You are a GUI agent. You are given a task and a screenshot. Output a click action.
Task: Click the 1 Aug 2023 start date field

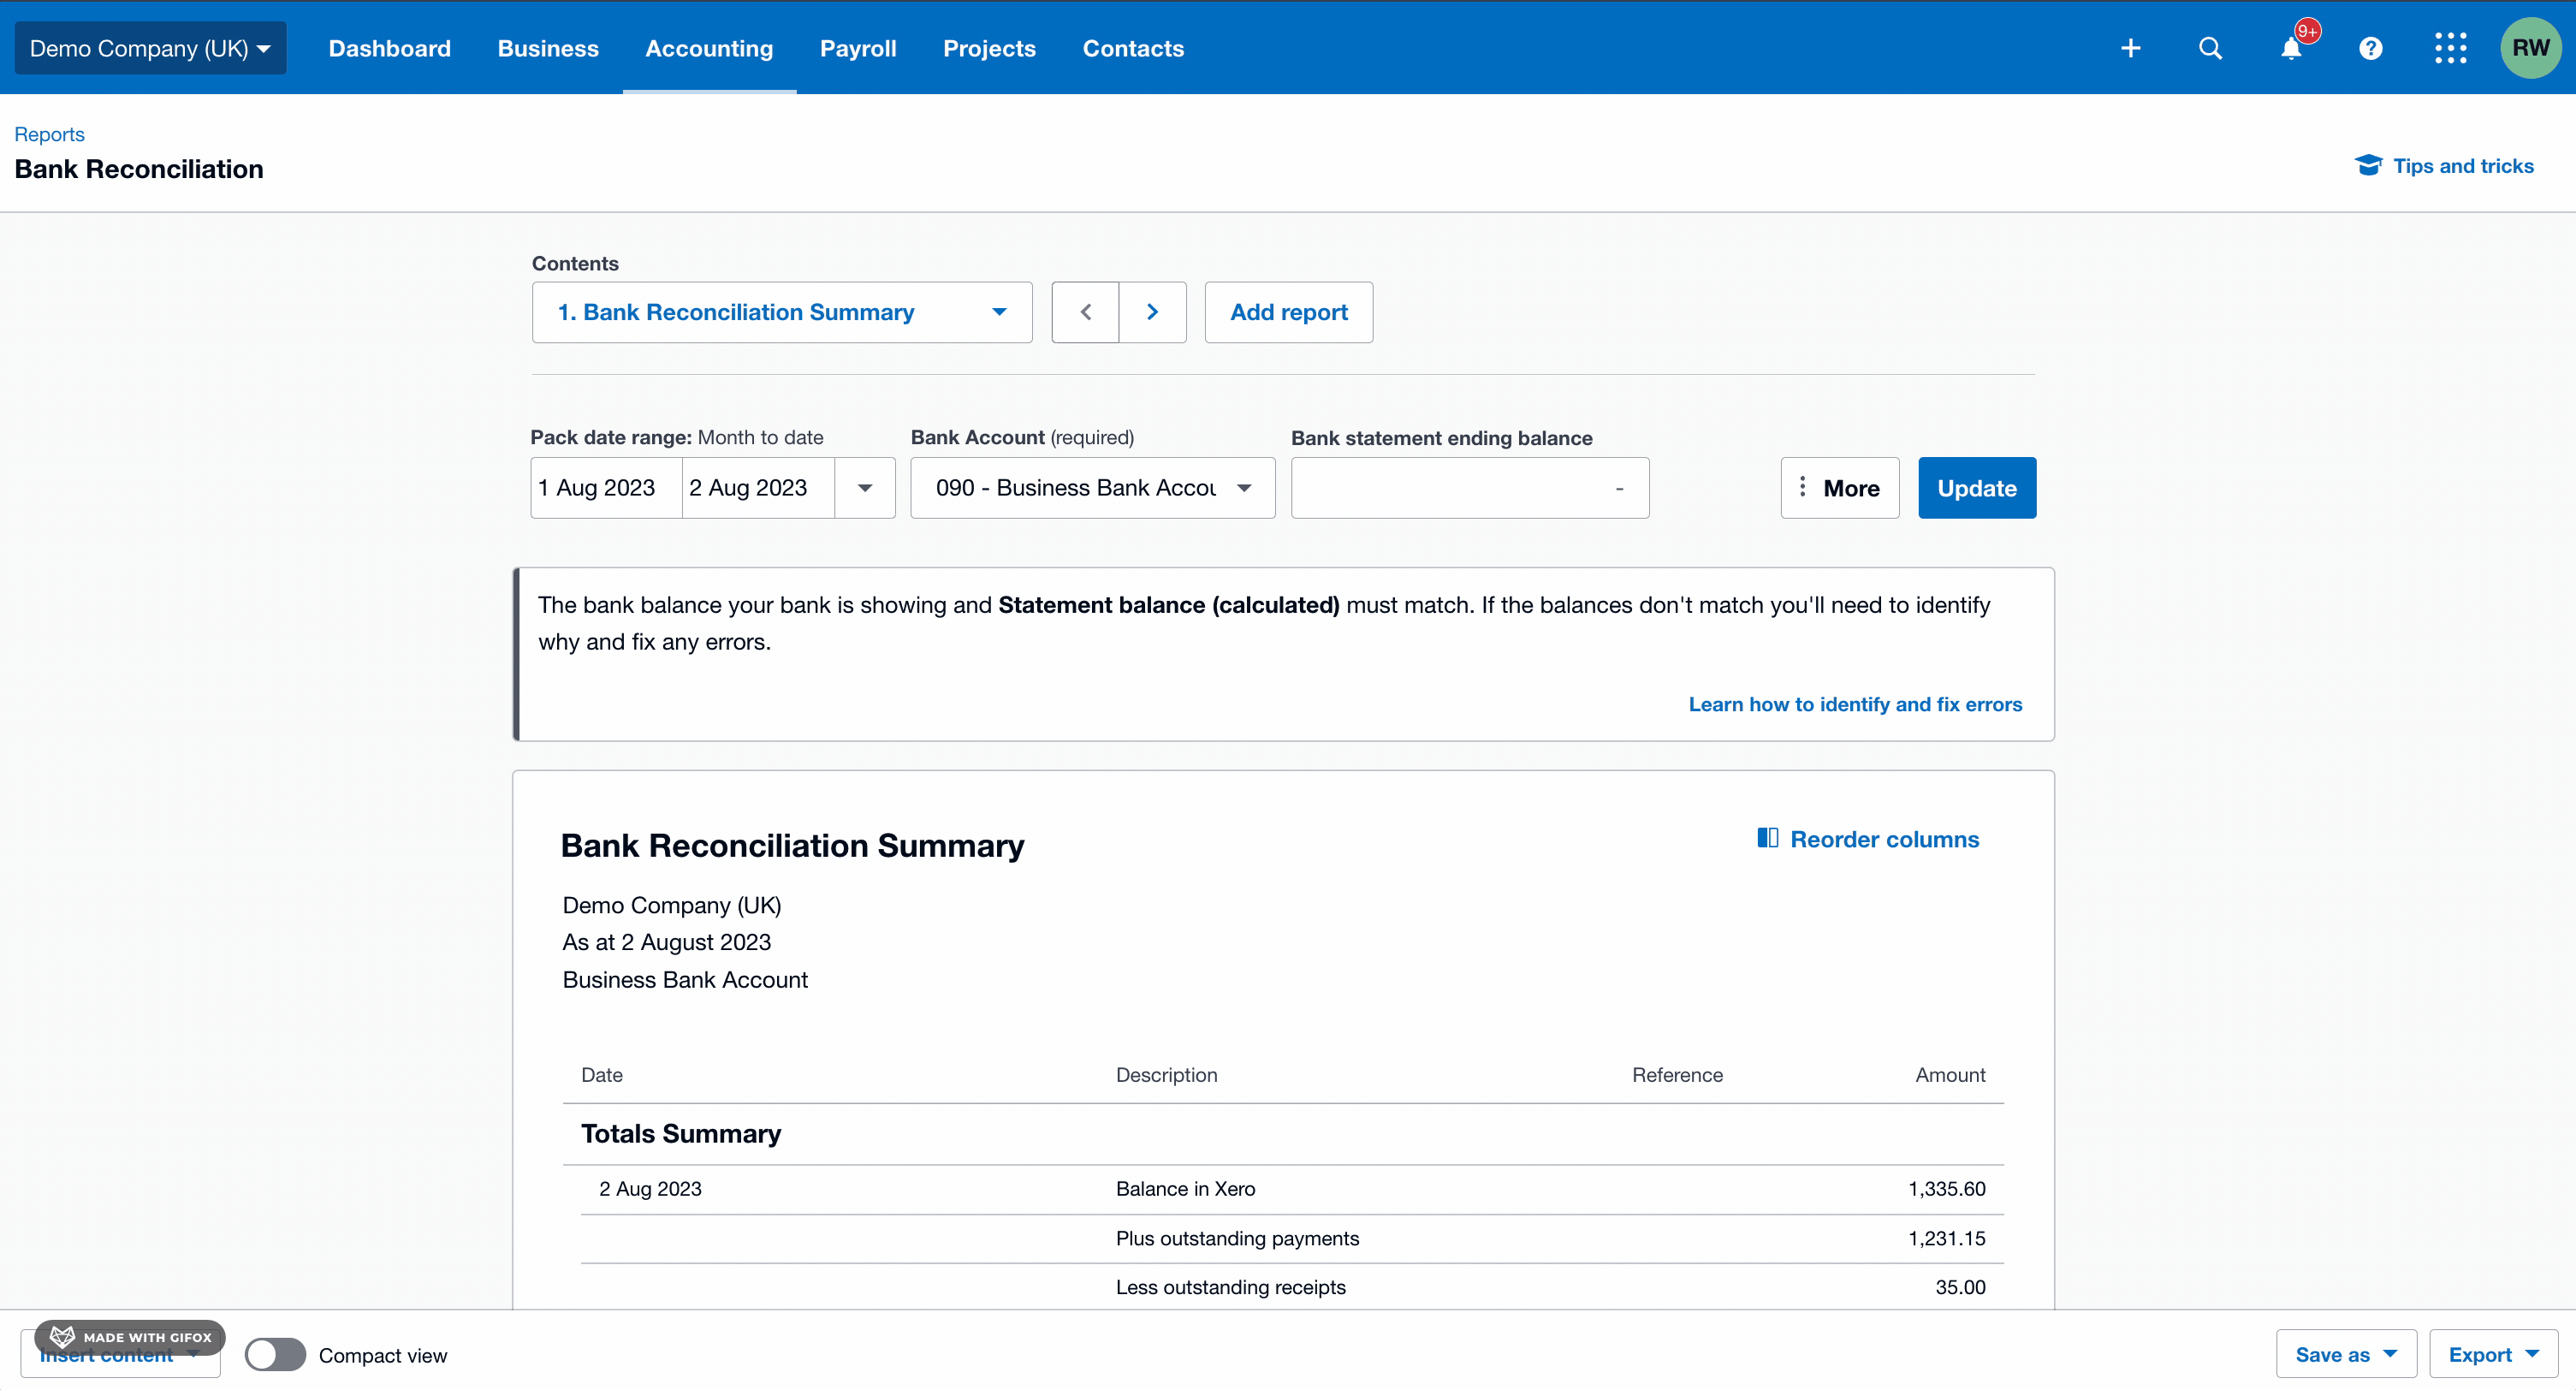pyautogui.click(x=606, y=488)
